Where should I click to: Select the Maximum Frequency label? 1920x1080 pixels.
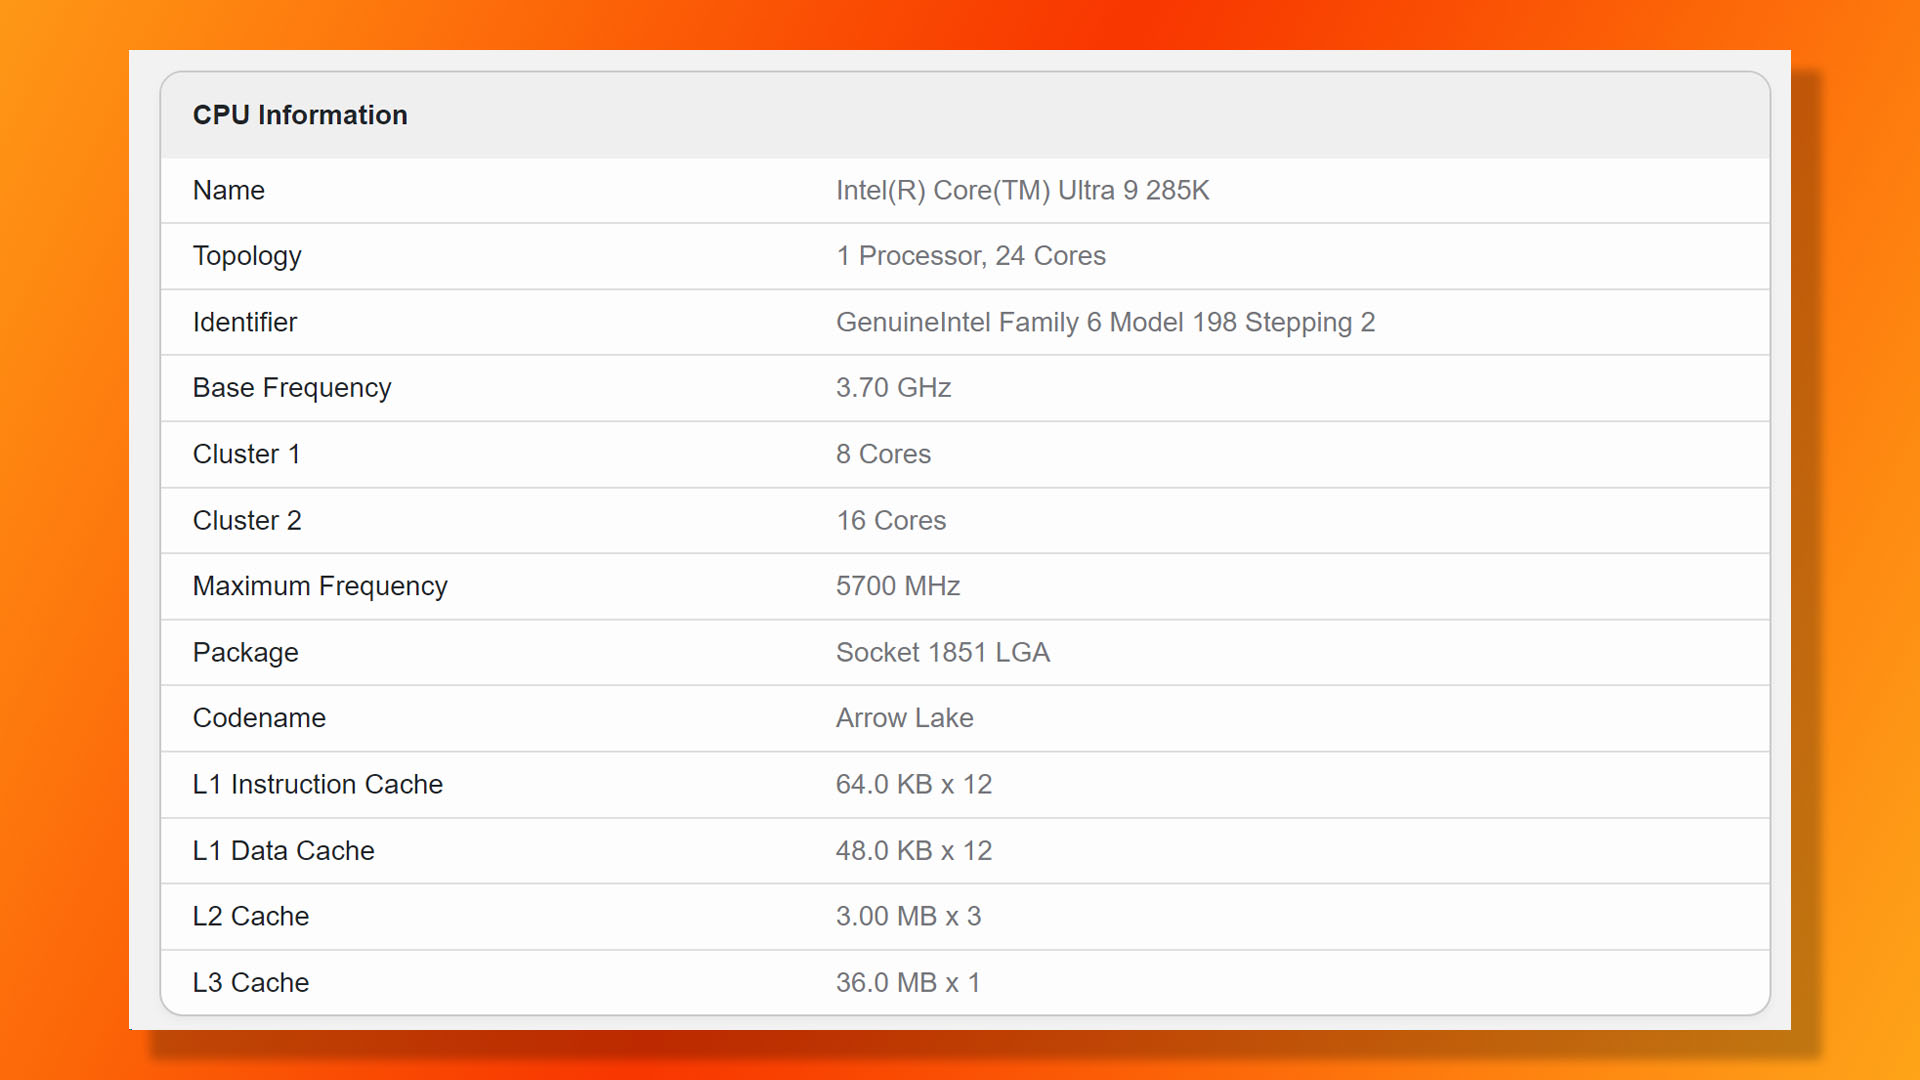(320, 587)
